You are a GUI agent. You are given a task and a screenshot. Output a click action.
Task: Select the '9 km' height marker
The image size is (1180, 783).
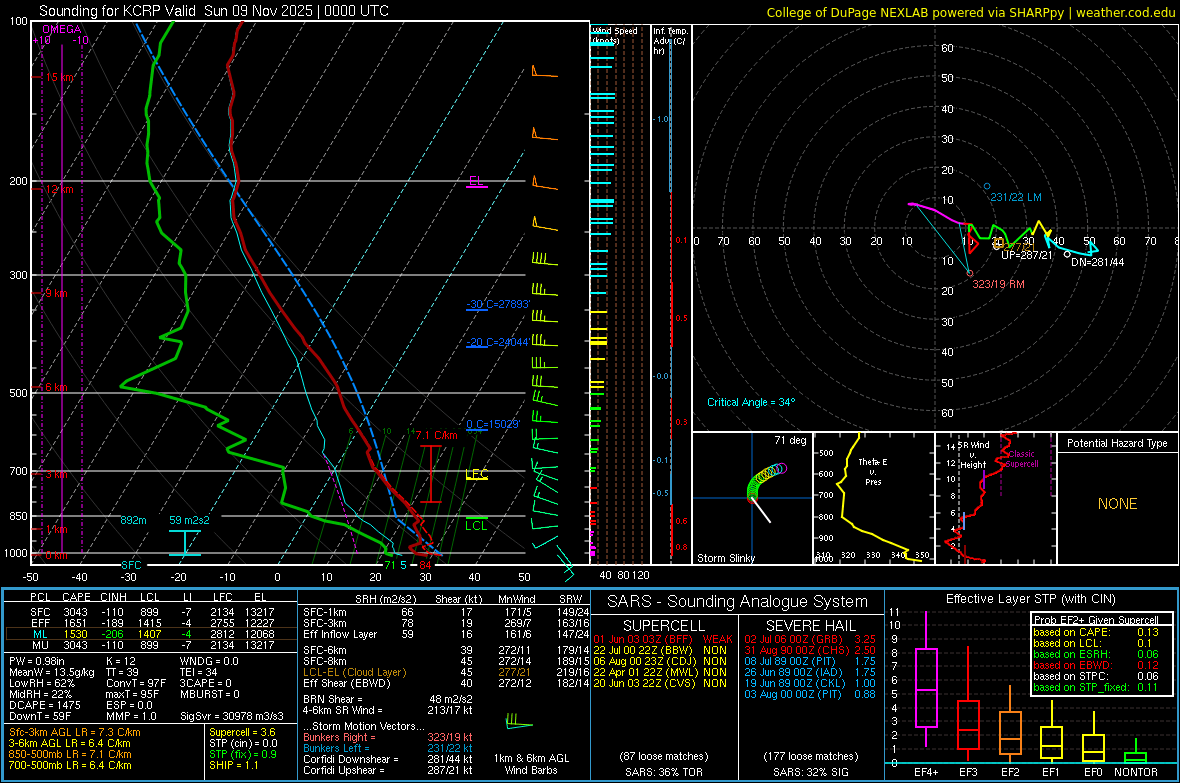(x=56, y=293)
